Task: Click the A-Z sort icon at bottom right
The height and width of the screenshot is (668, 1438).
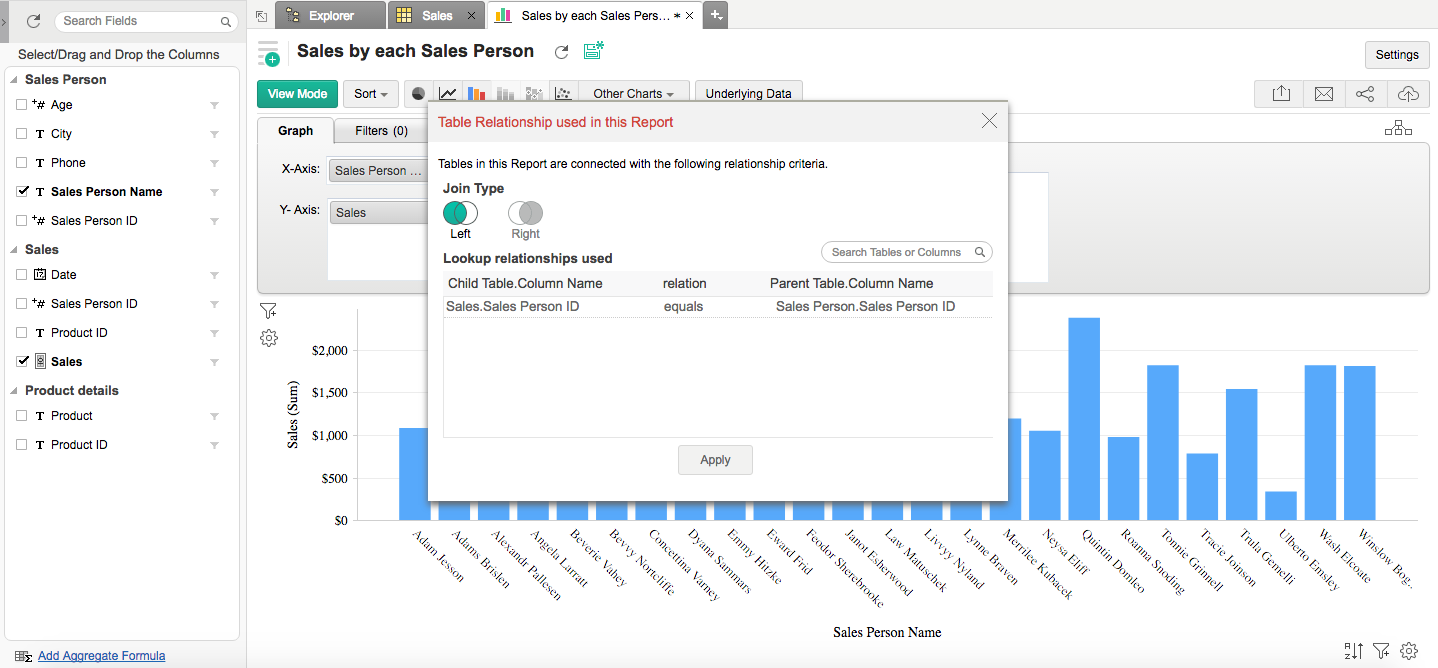Action: (x=1352, y=650)
